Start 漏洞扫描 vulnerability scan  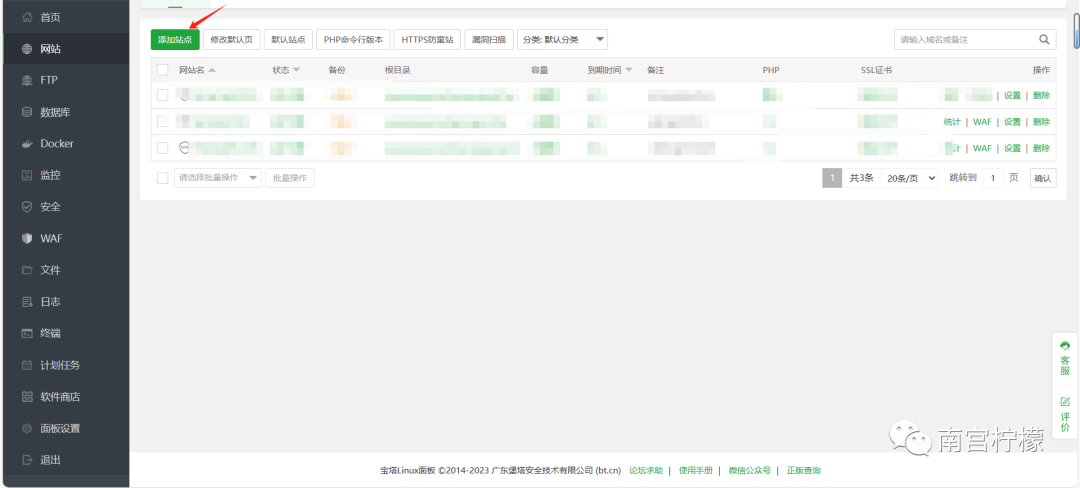[489, 39]
